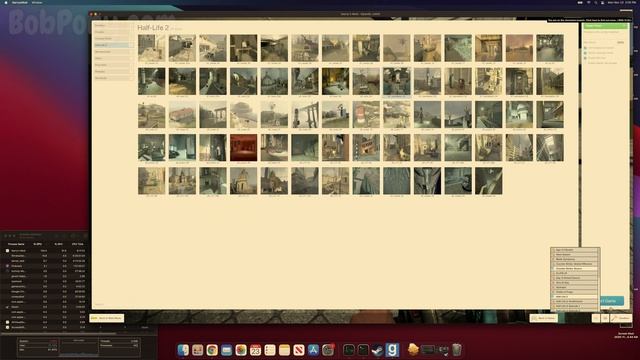This screenshot has width=640, height=360.
Task: Launch Google Chrome from the Dock
Action: click(x=212, y=350)
